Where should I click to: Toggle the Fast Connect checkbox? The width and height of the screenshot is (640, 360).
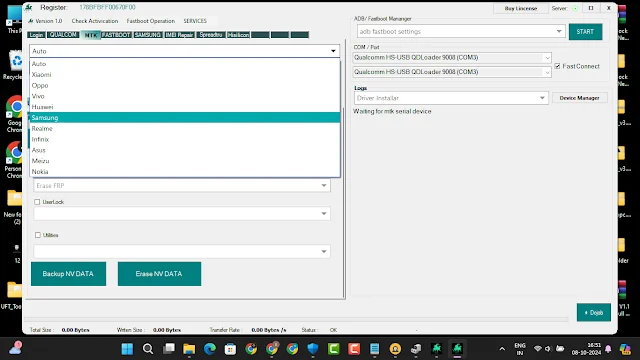tap(557, 66)
